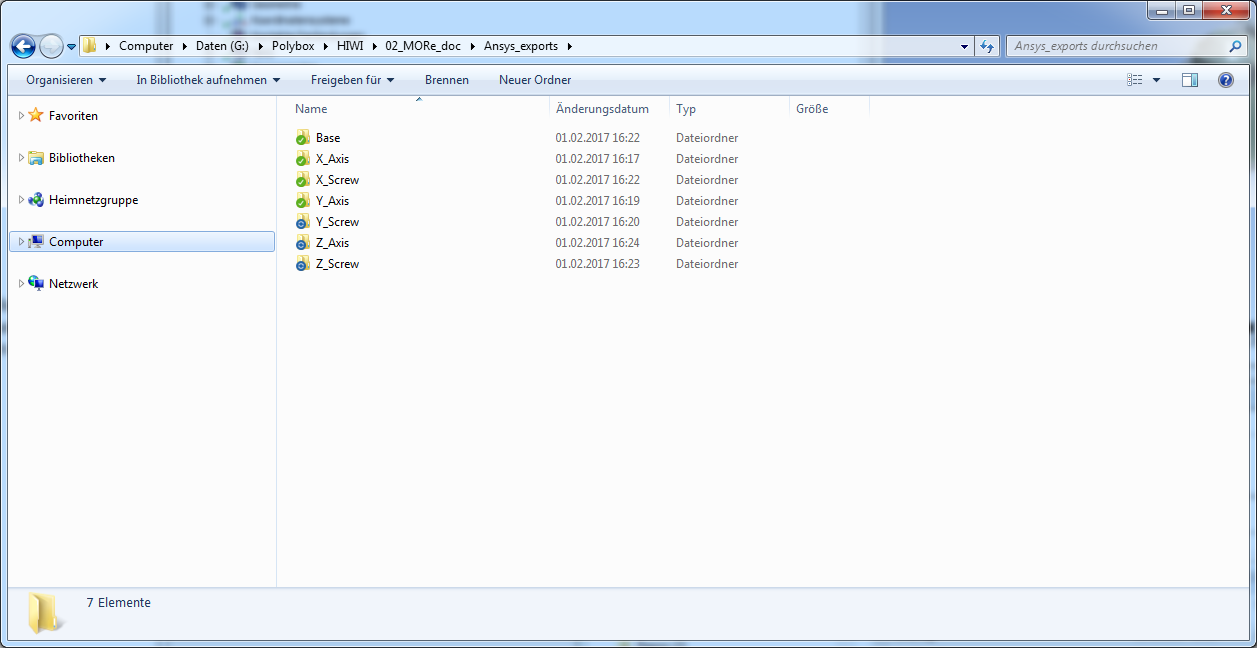Click the Z_Screw folder syncing icon

(x=303, y=264)
